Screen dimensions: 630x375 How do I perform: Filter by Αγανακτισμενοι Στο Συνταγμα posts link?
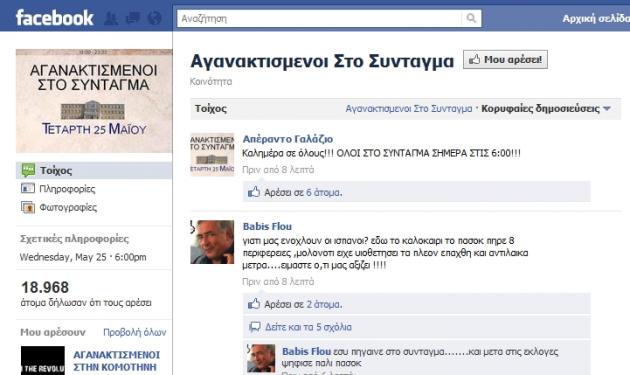(409, 109)
